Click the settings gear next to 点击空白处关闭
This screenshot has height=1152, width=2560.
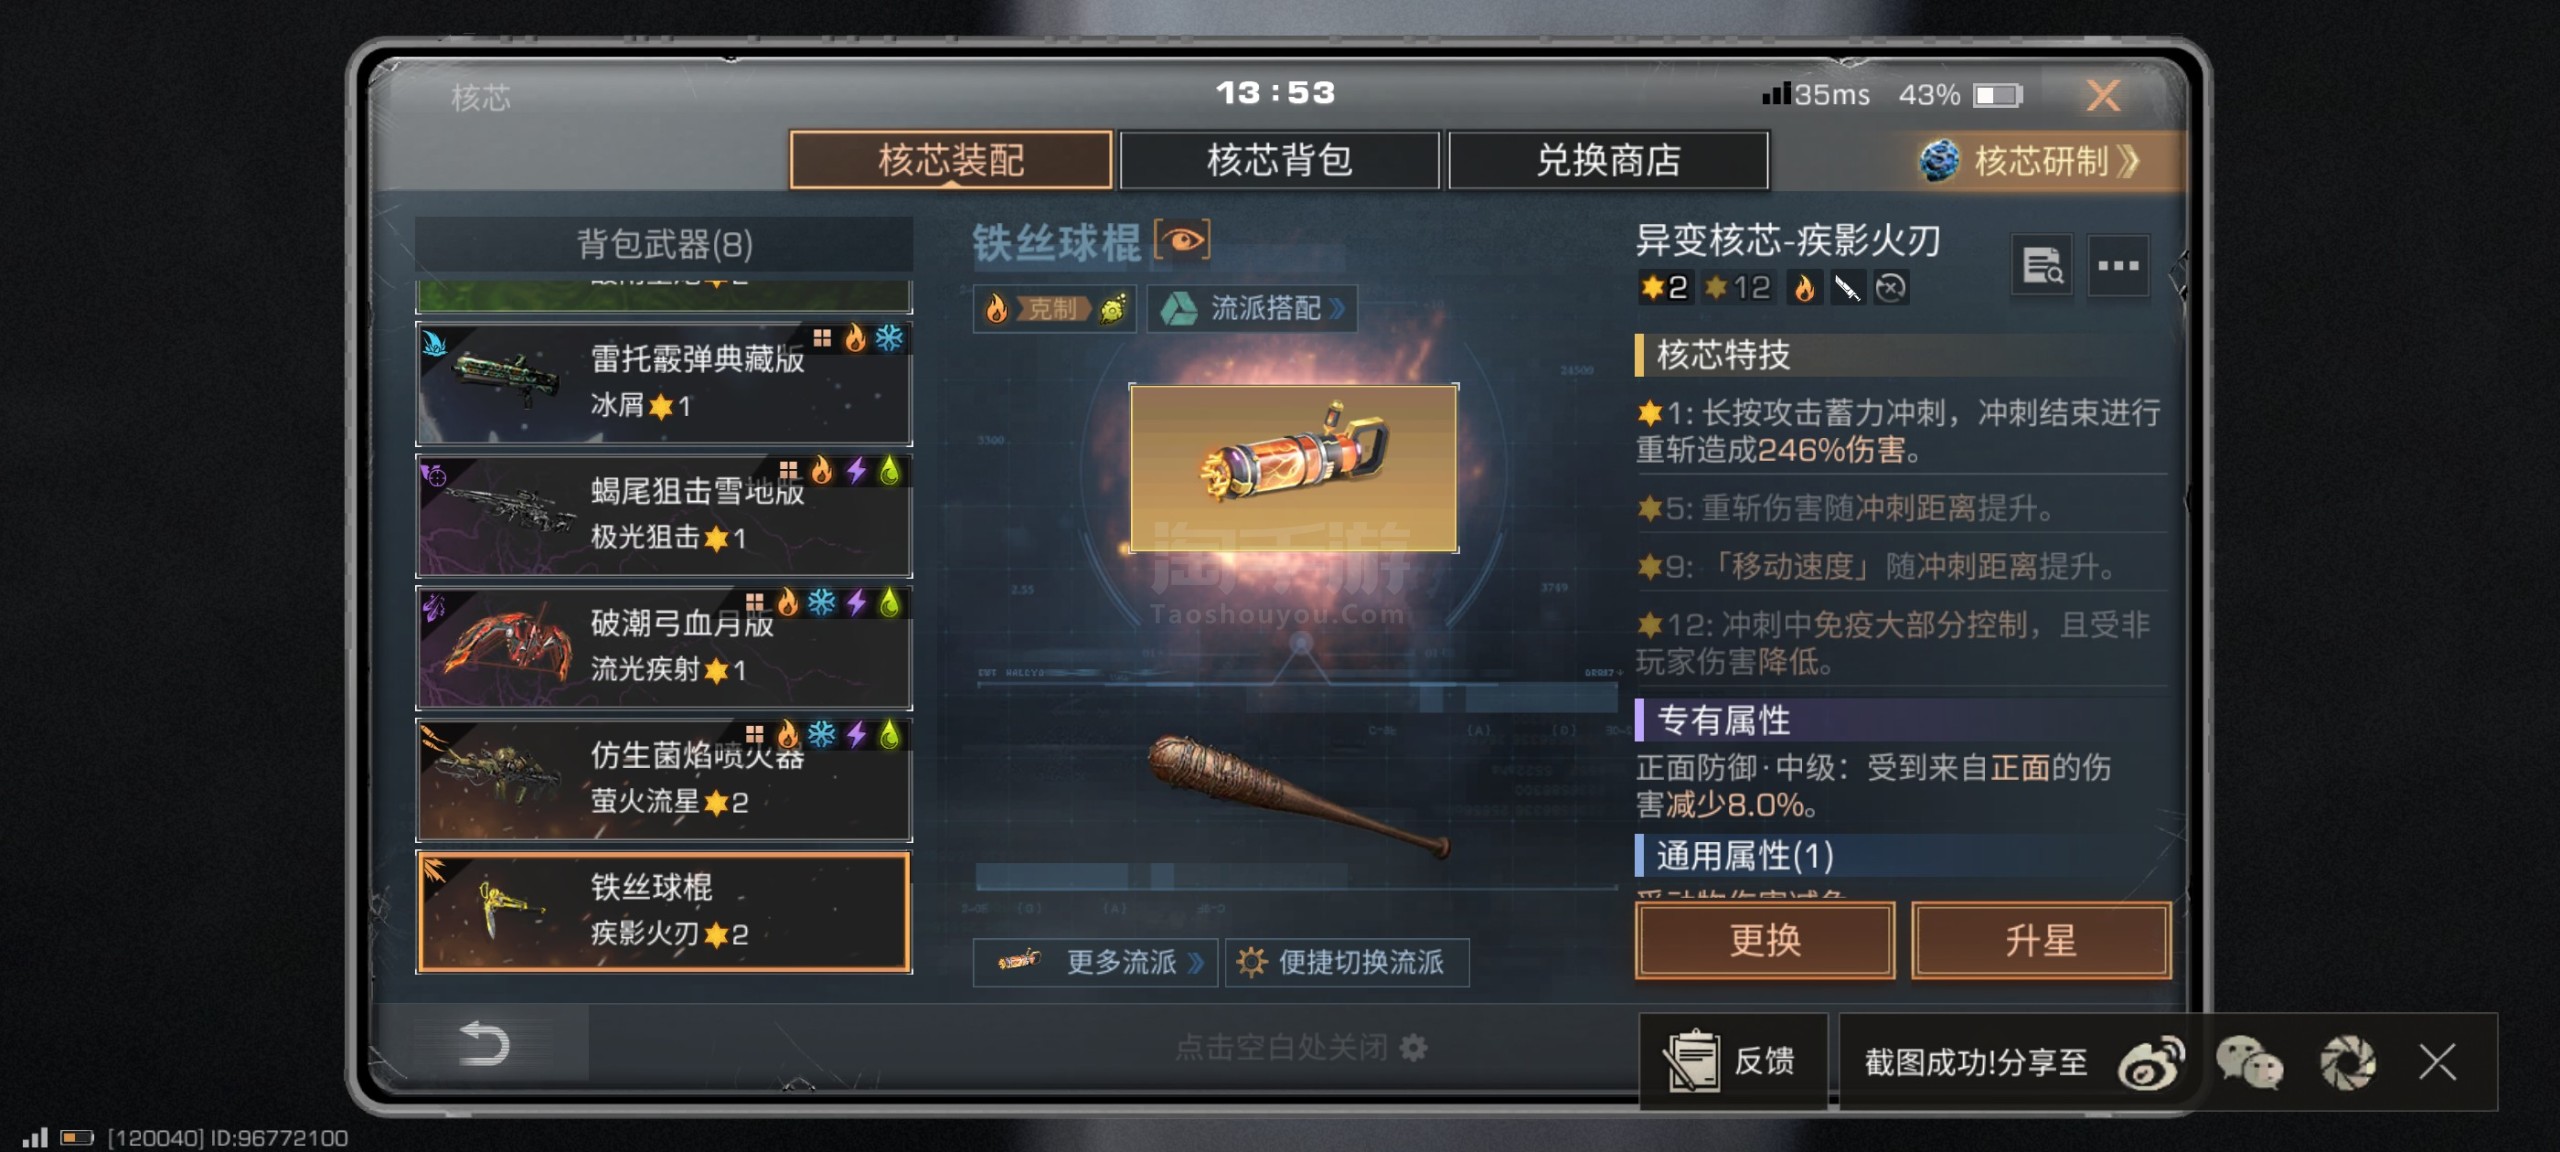pos(1413,1047)
